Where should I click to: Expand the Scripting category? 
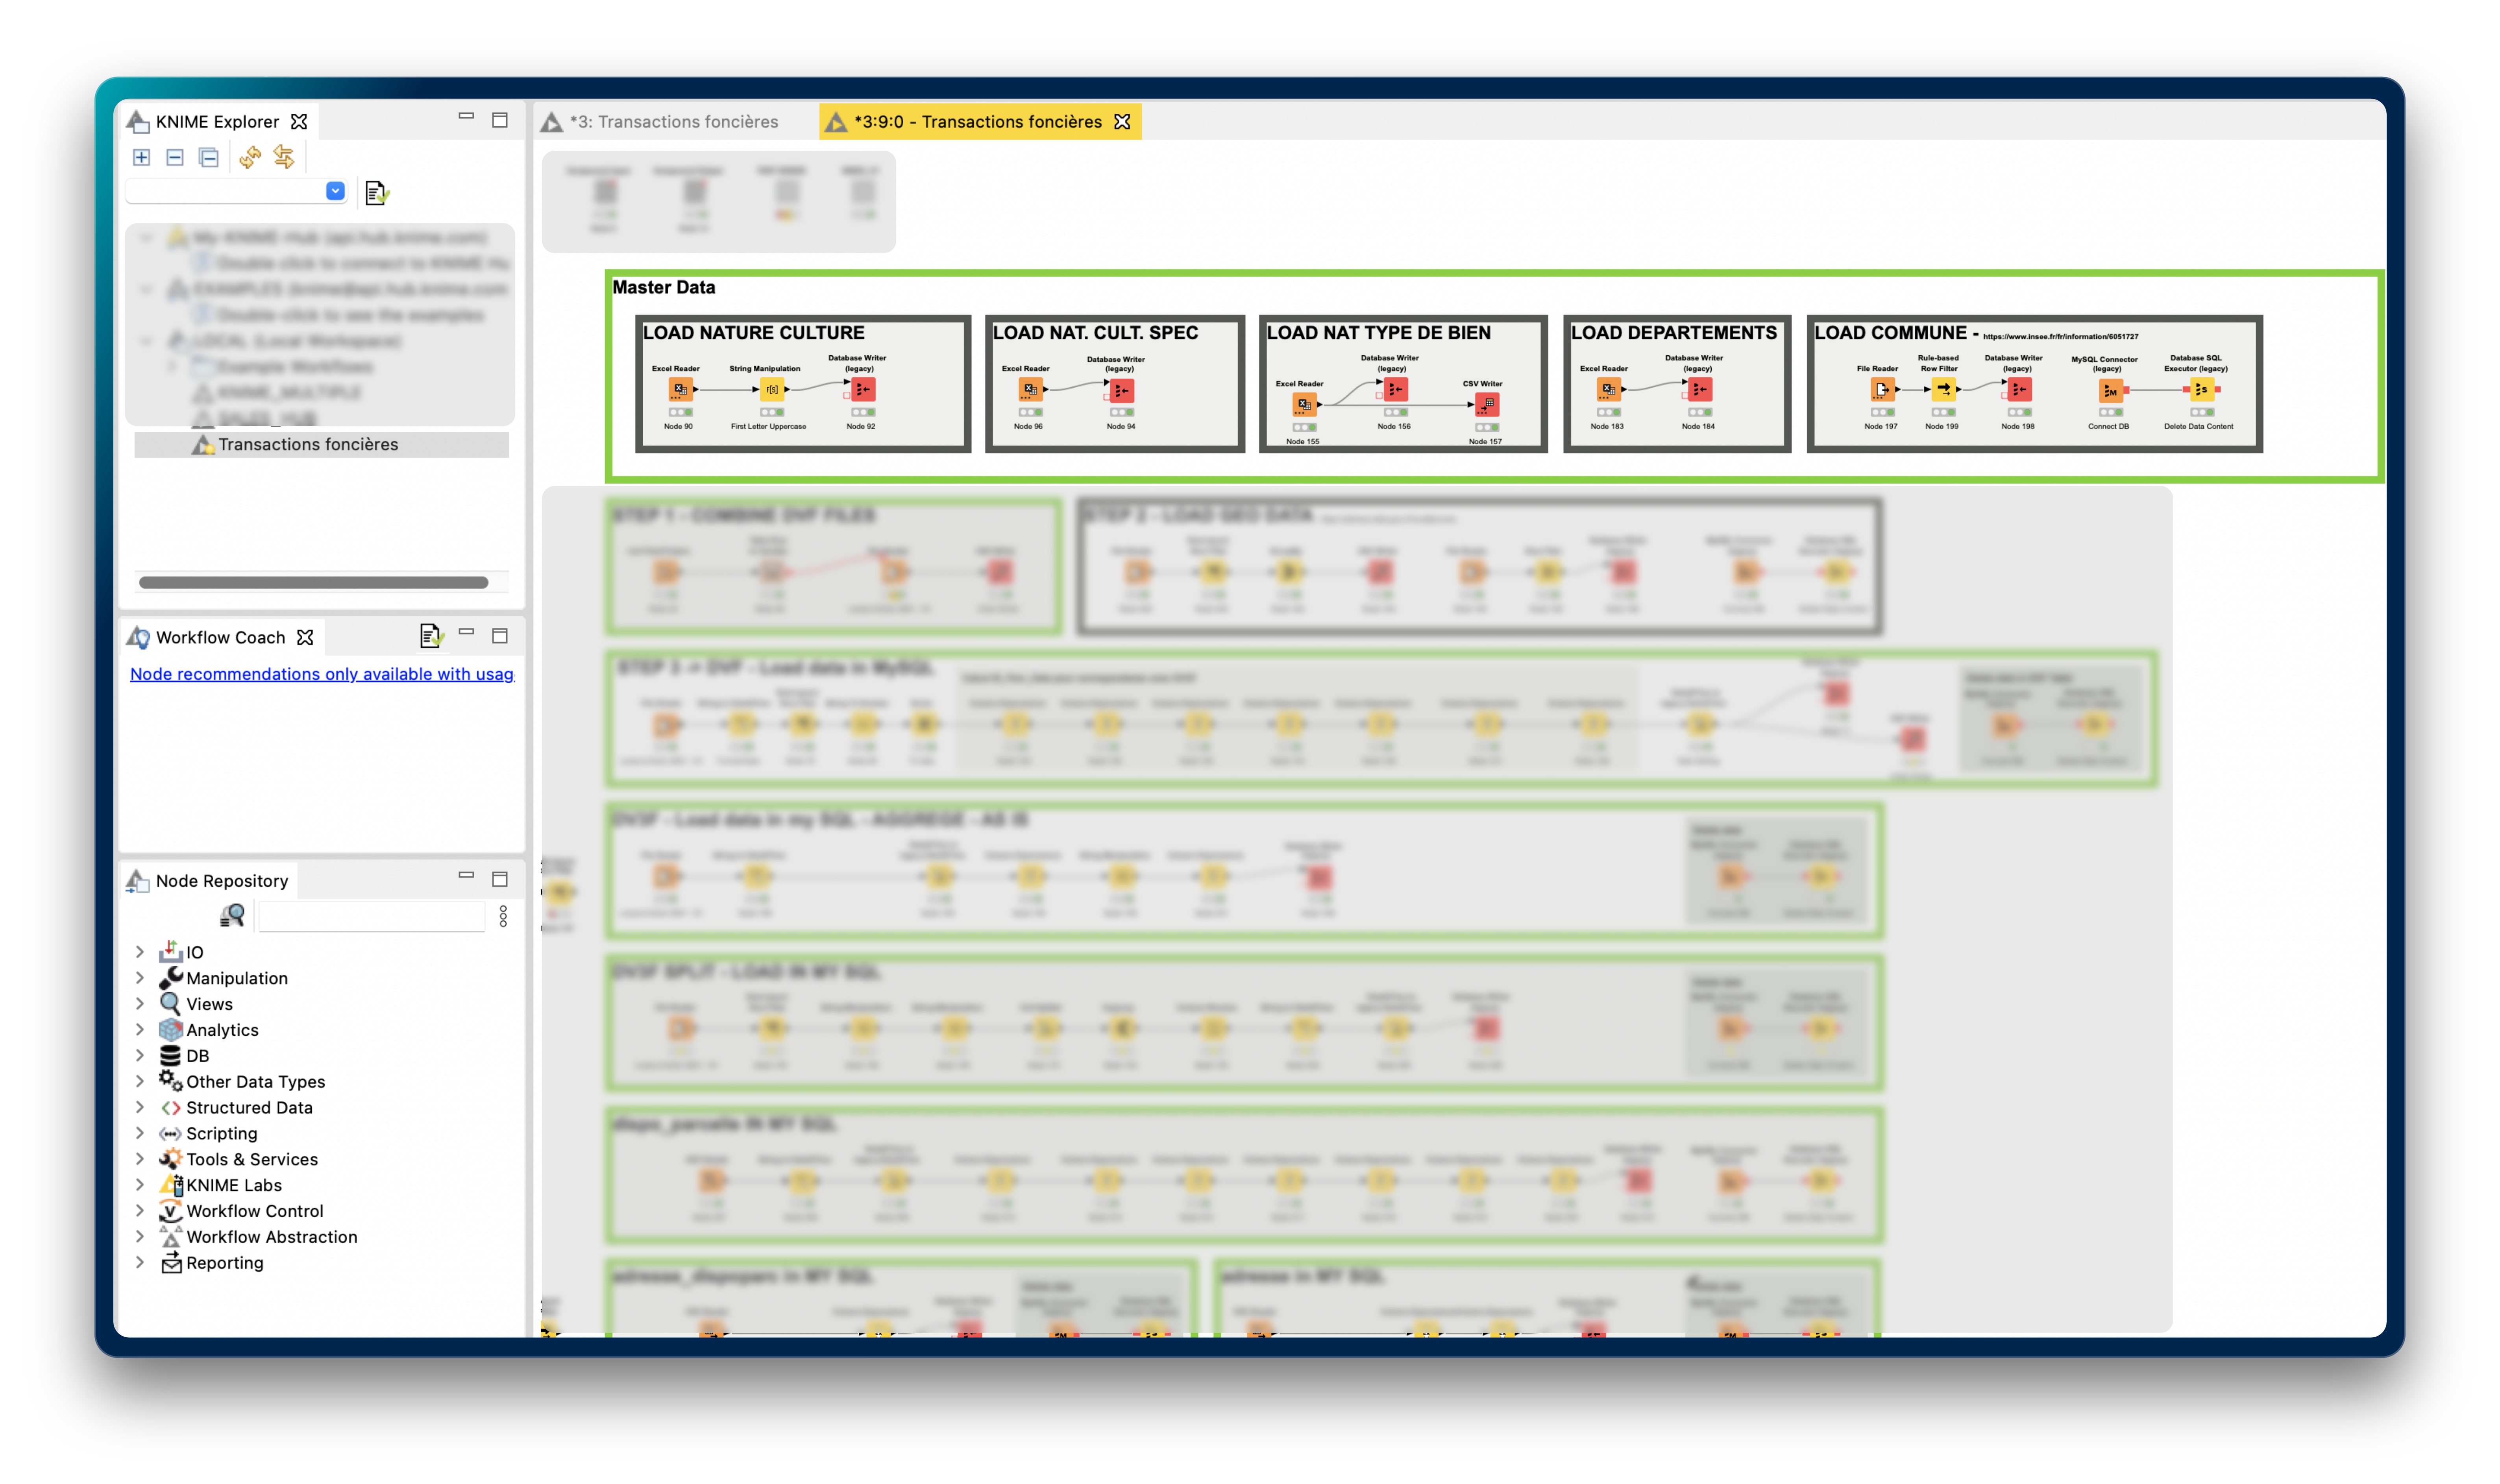coord(140,1133)
